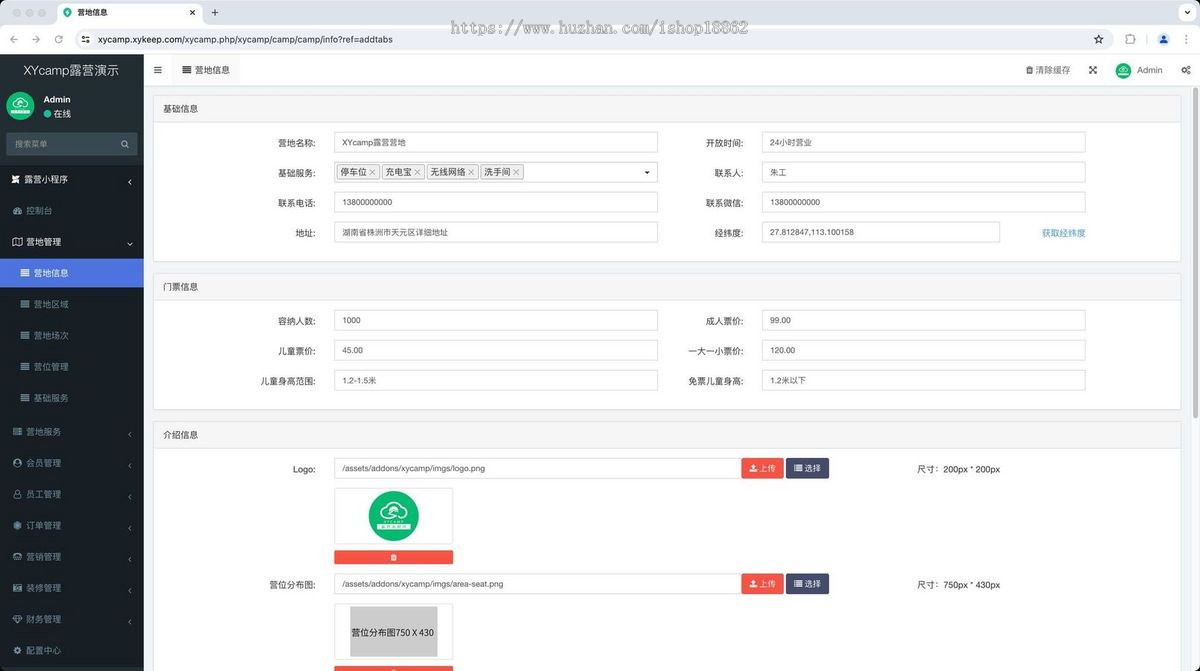Remove the 停车位 service tag
The height and width of the screenshot is (671, 1200).
(x=373, y=173)
